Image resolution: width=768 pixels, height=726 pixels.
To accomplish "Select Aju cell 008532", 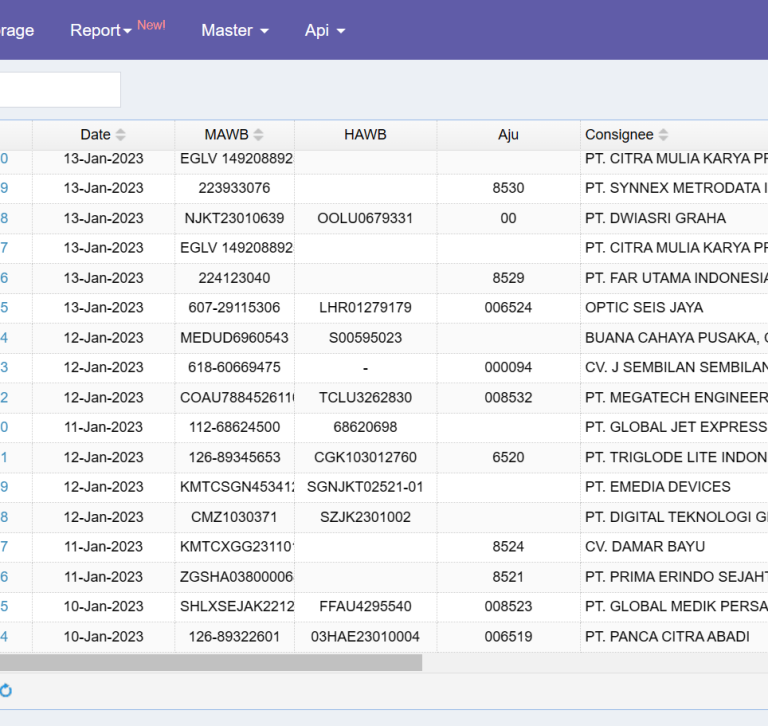I will point(508,397).
